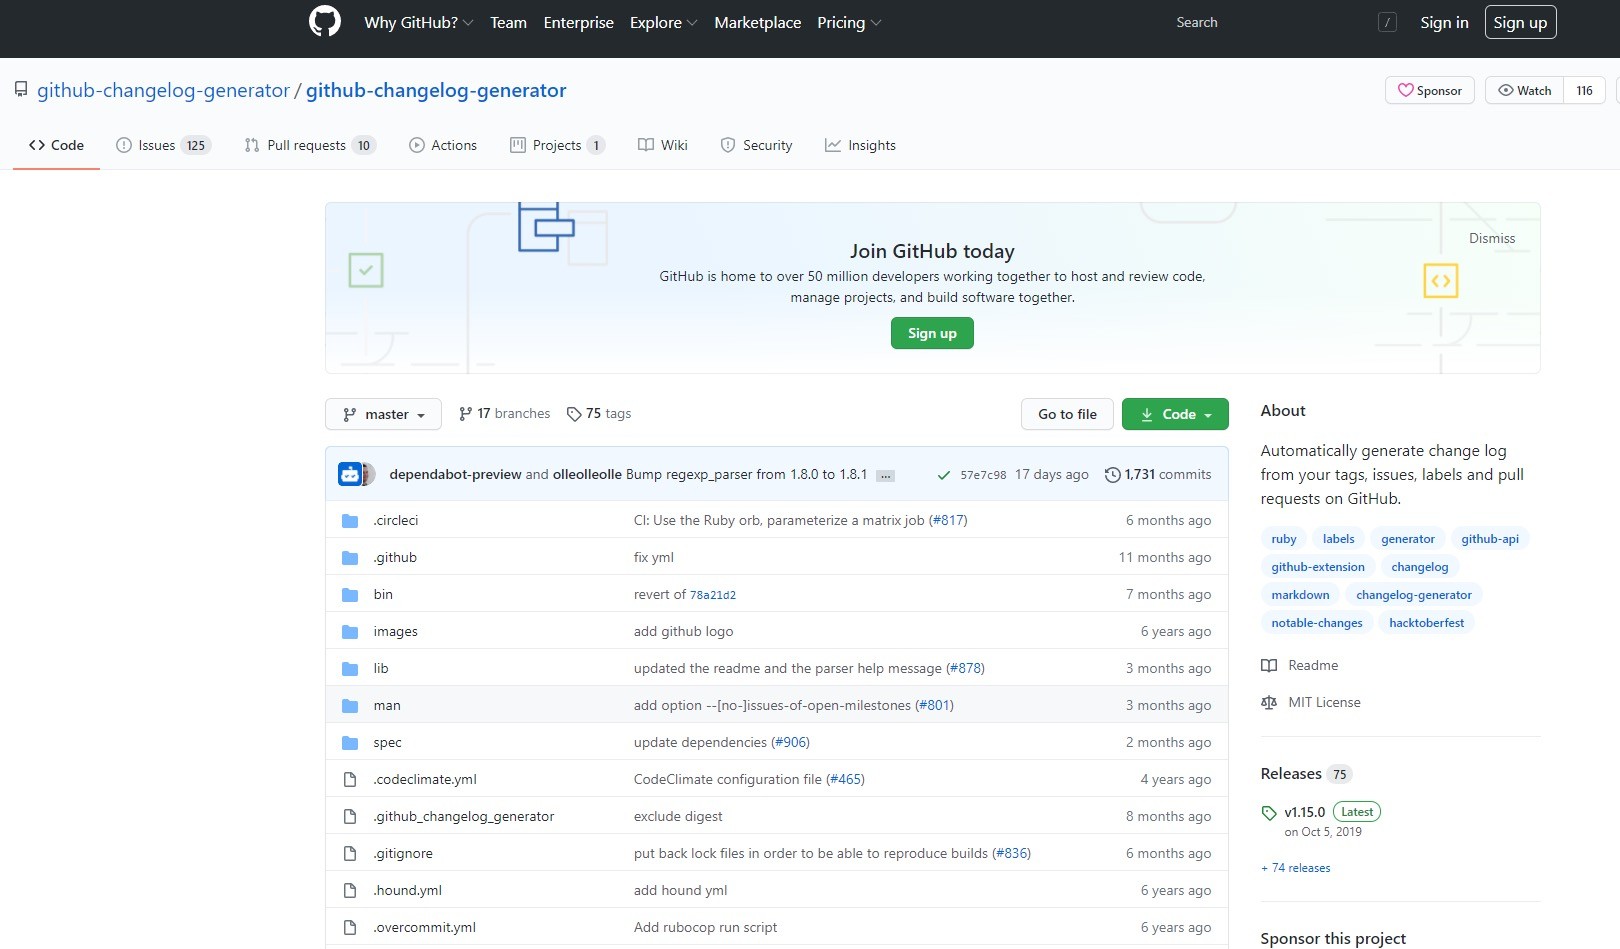Open the spec folder icon

350,743
